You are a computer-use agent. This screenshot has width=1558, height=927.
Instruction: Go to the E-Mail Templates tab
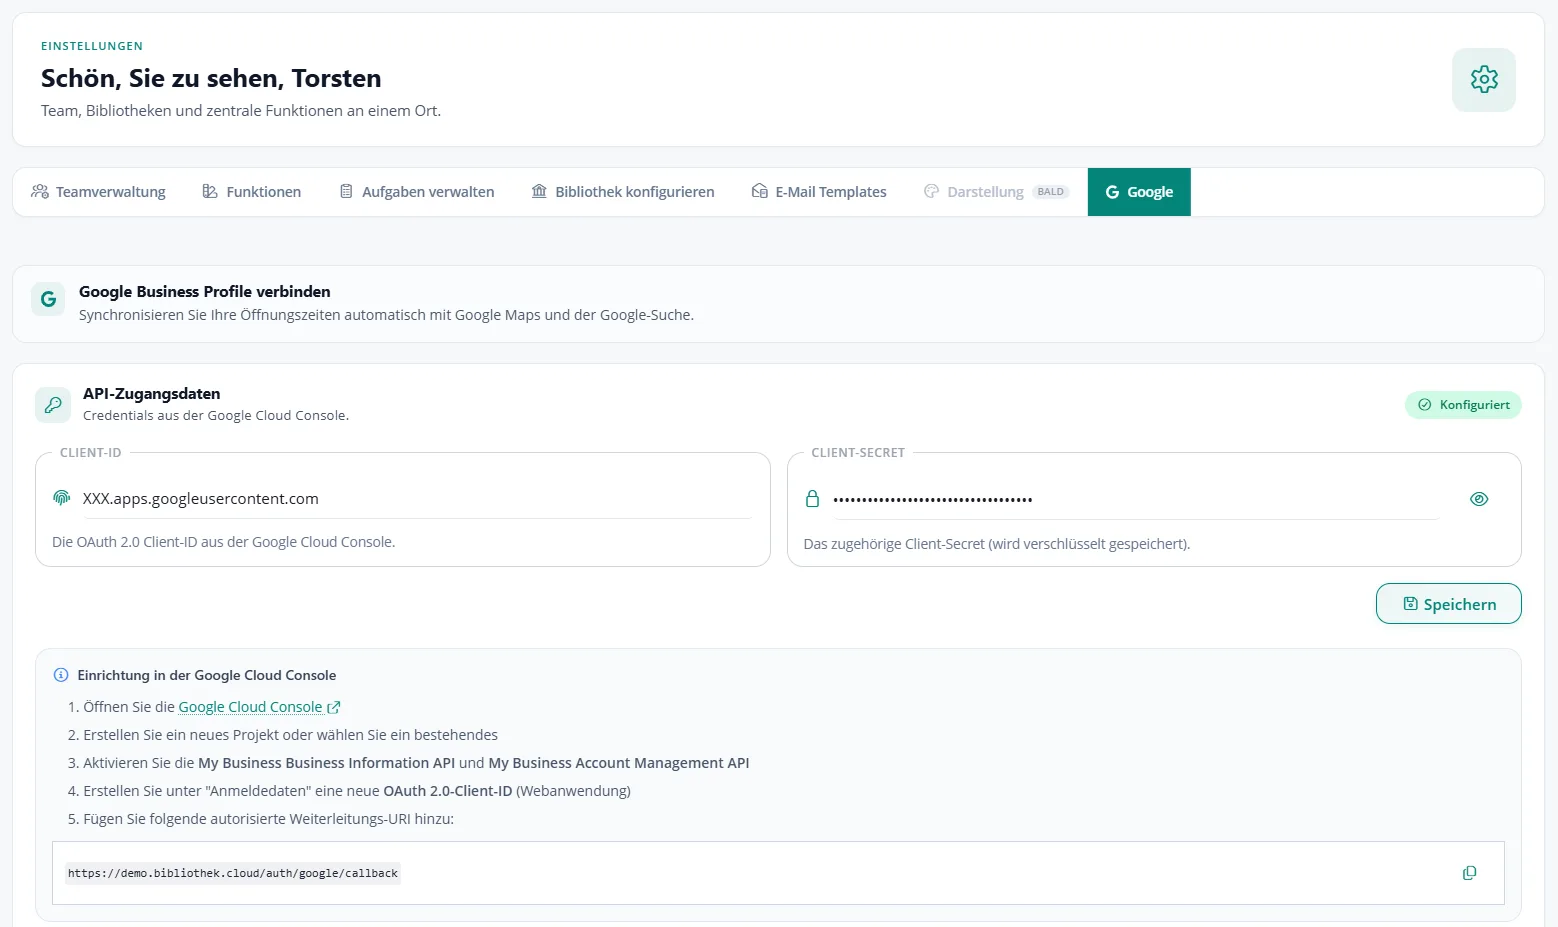pyautogui.click(x=819, y=192)
